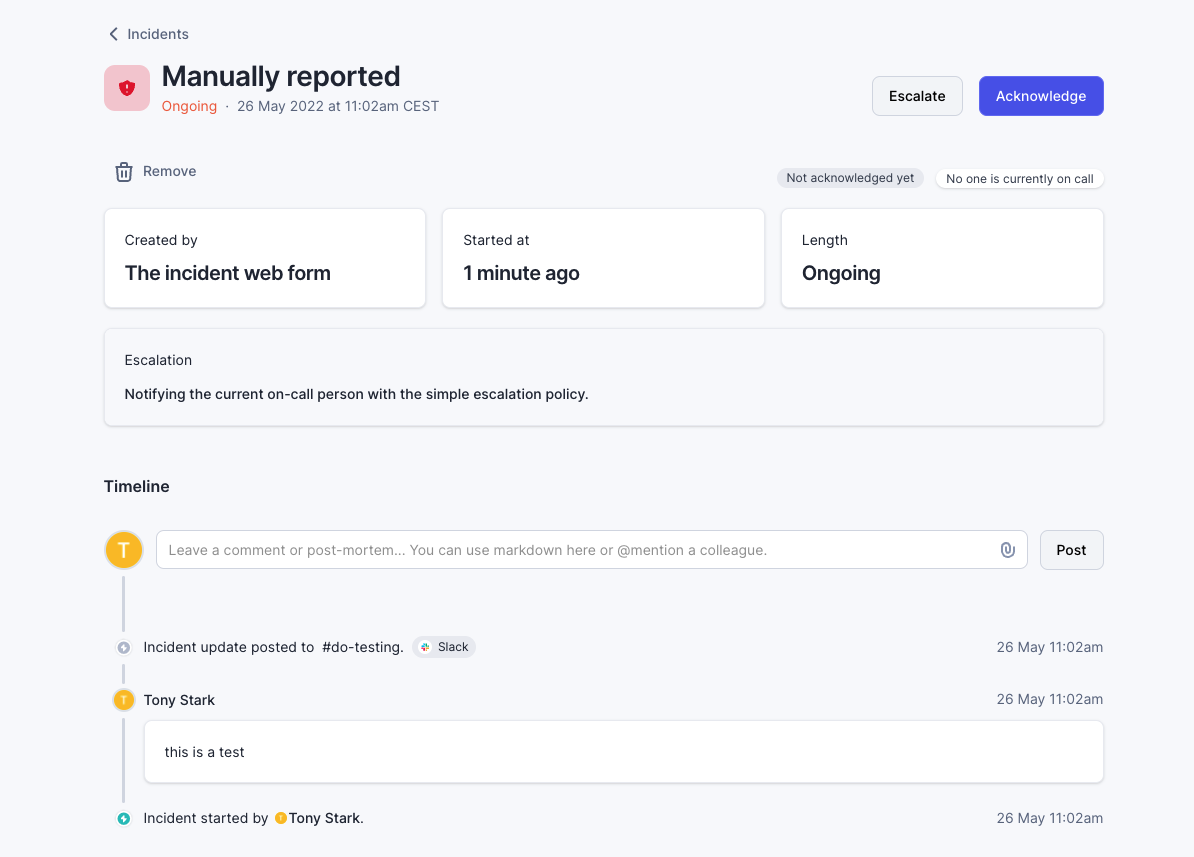Click the Slack logo icon
This screenshot has width=1194, height=857.
(426, 647)
